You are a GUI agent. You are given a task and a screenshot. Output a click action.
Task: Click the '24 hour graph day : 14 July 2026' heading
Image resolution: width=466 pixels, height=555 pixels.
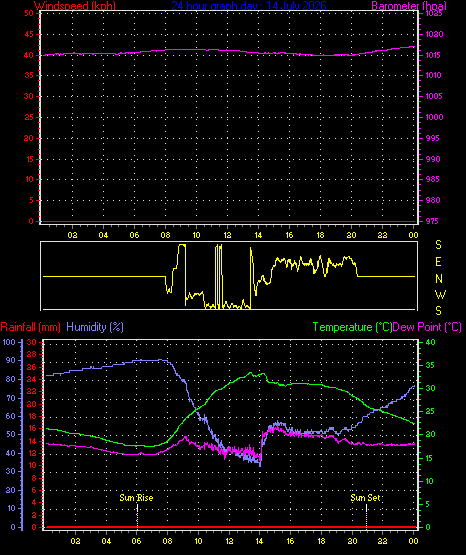[249, 5]
